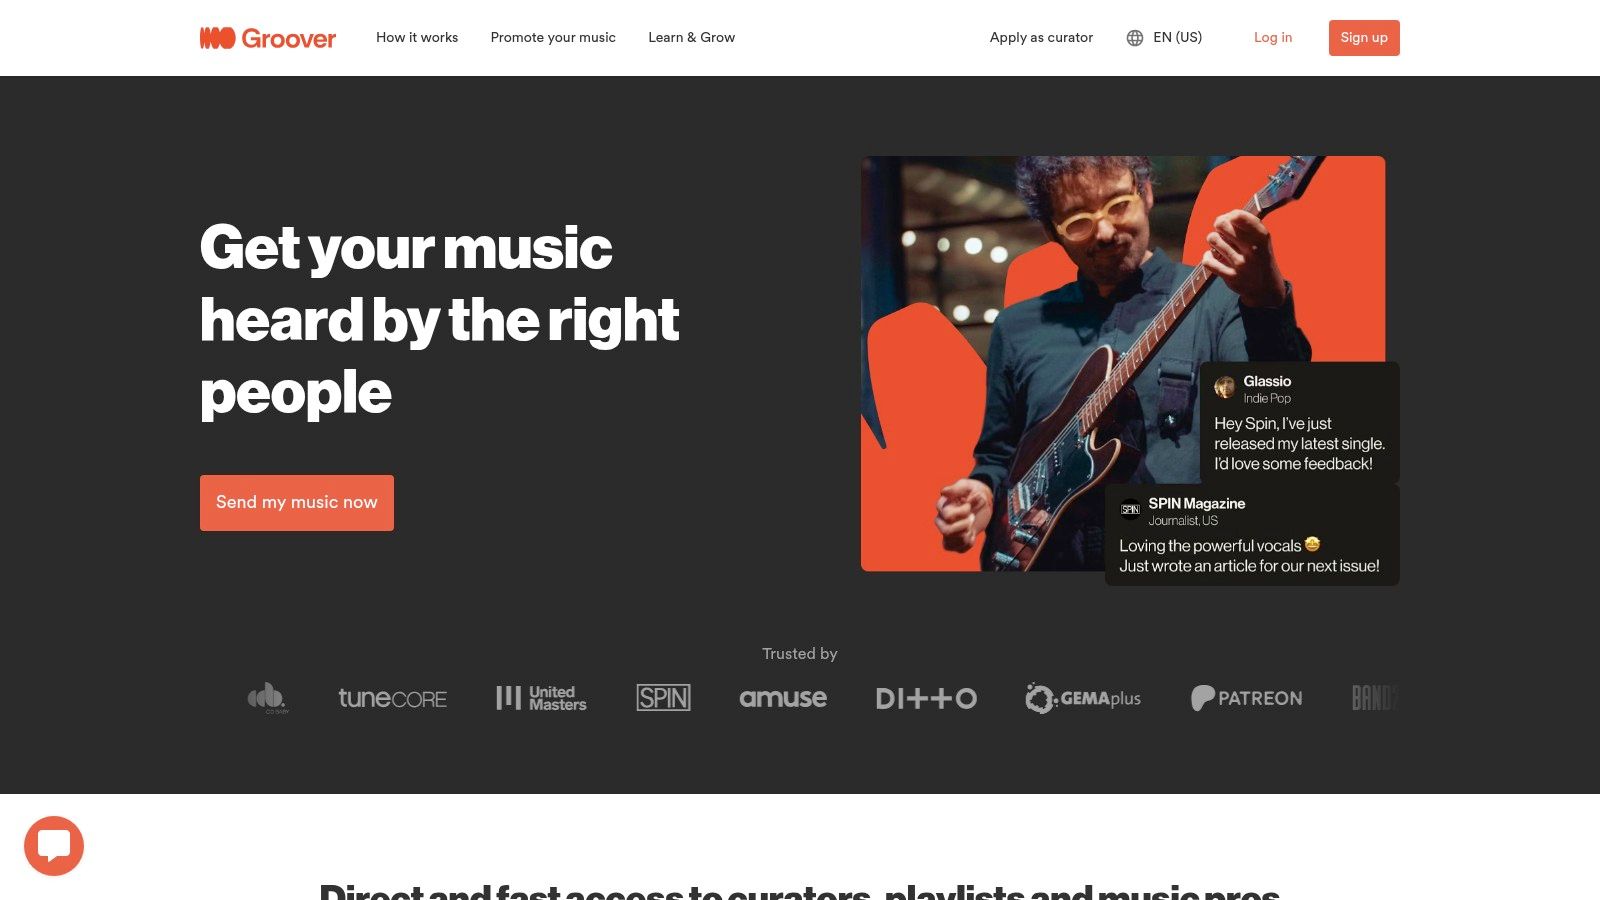Click the Patreon logo
1600x900 pixels.
click(1246, 698)
